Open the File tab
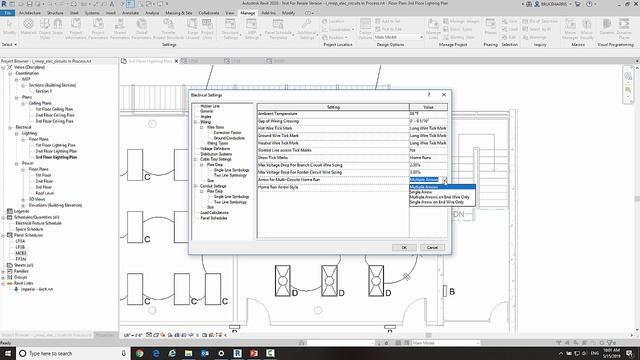Viewport: 640px width, 360px height. click(x=8, y=13)
